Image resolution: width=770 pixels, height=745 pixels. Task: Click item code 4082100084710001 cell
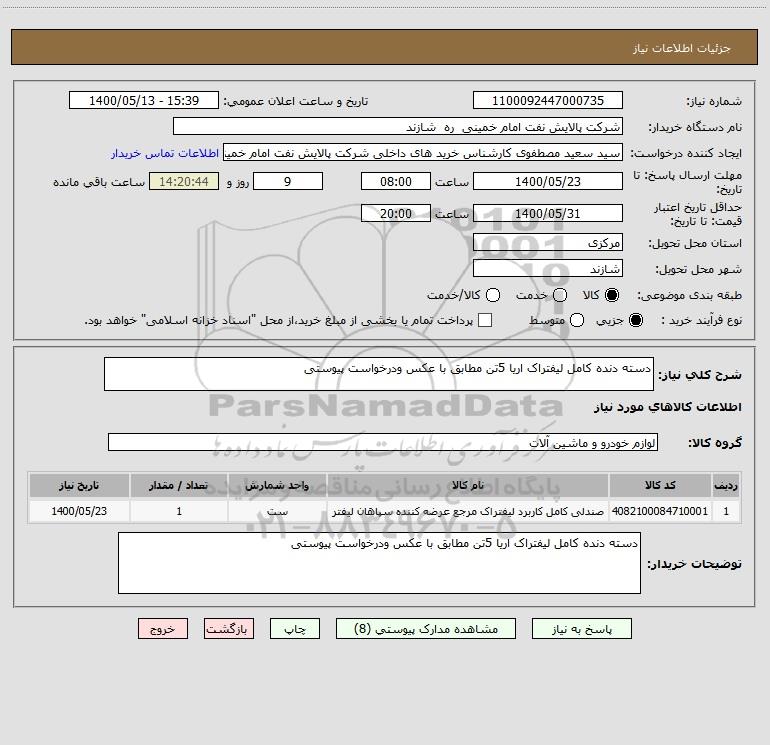click(x=660, y=511)
